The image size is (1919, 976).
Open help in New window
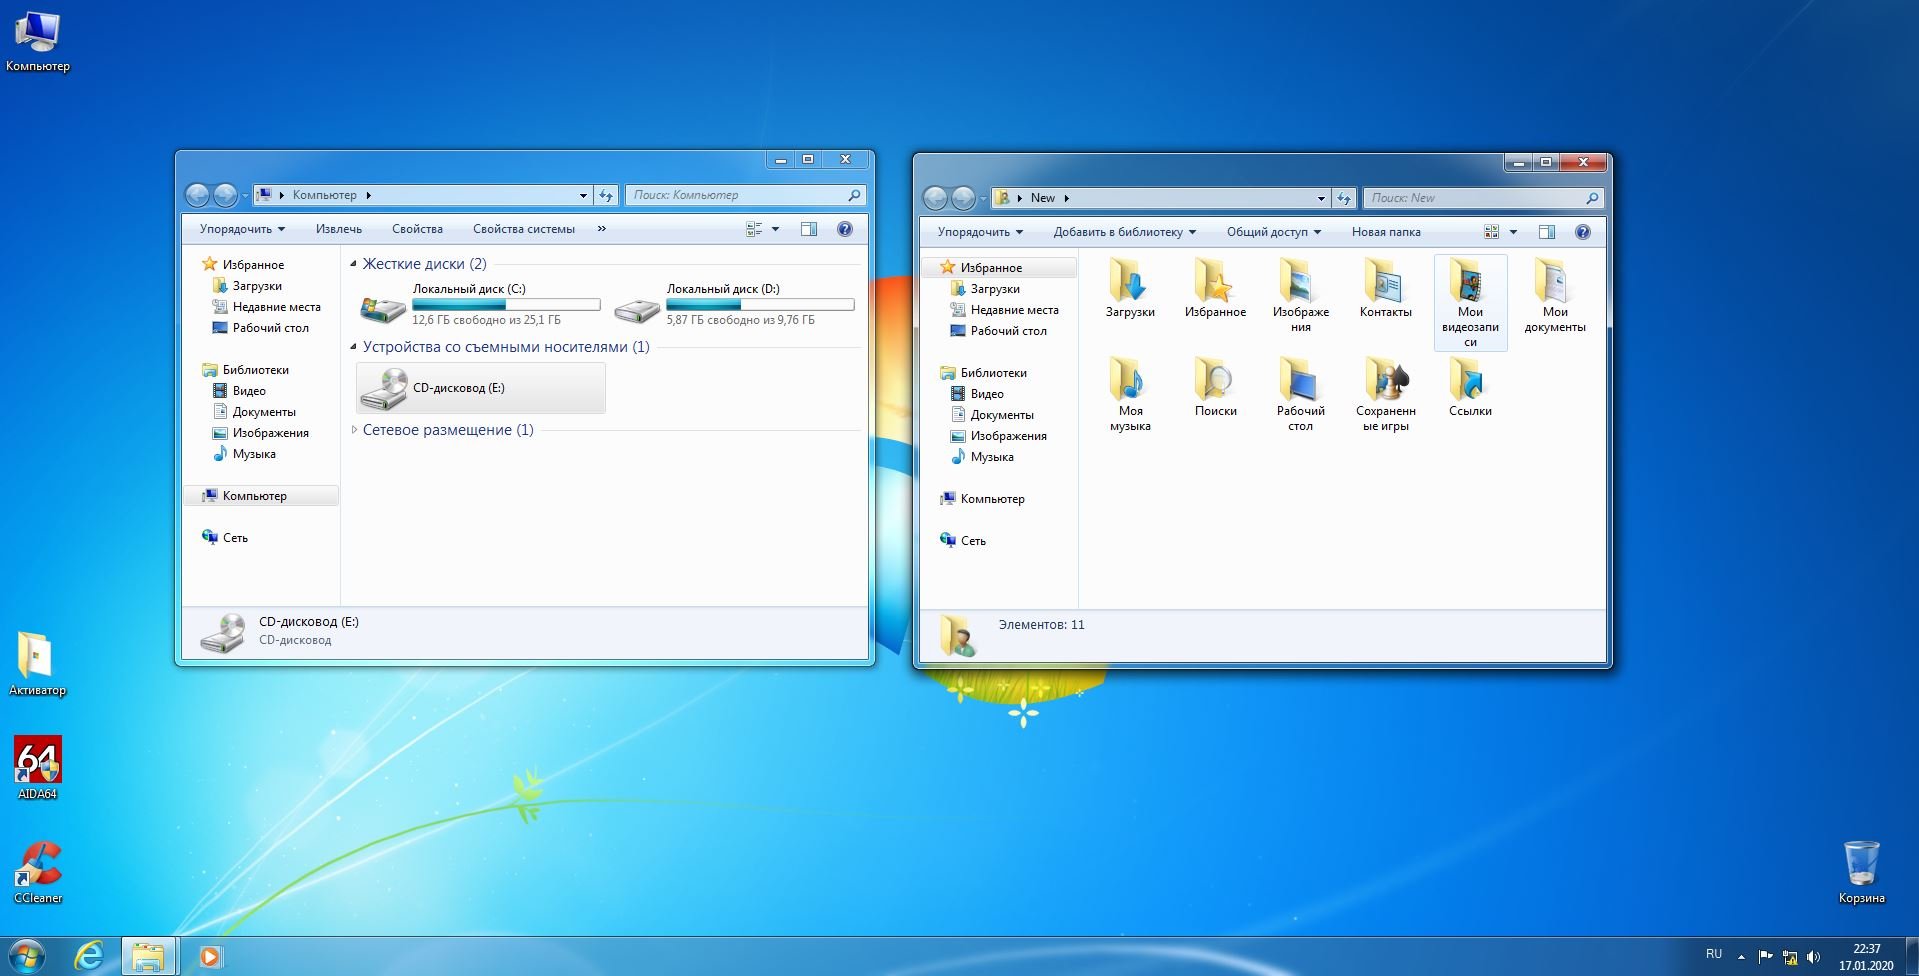click(x=1583, y=232)
